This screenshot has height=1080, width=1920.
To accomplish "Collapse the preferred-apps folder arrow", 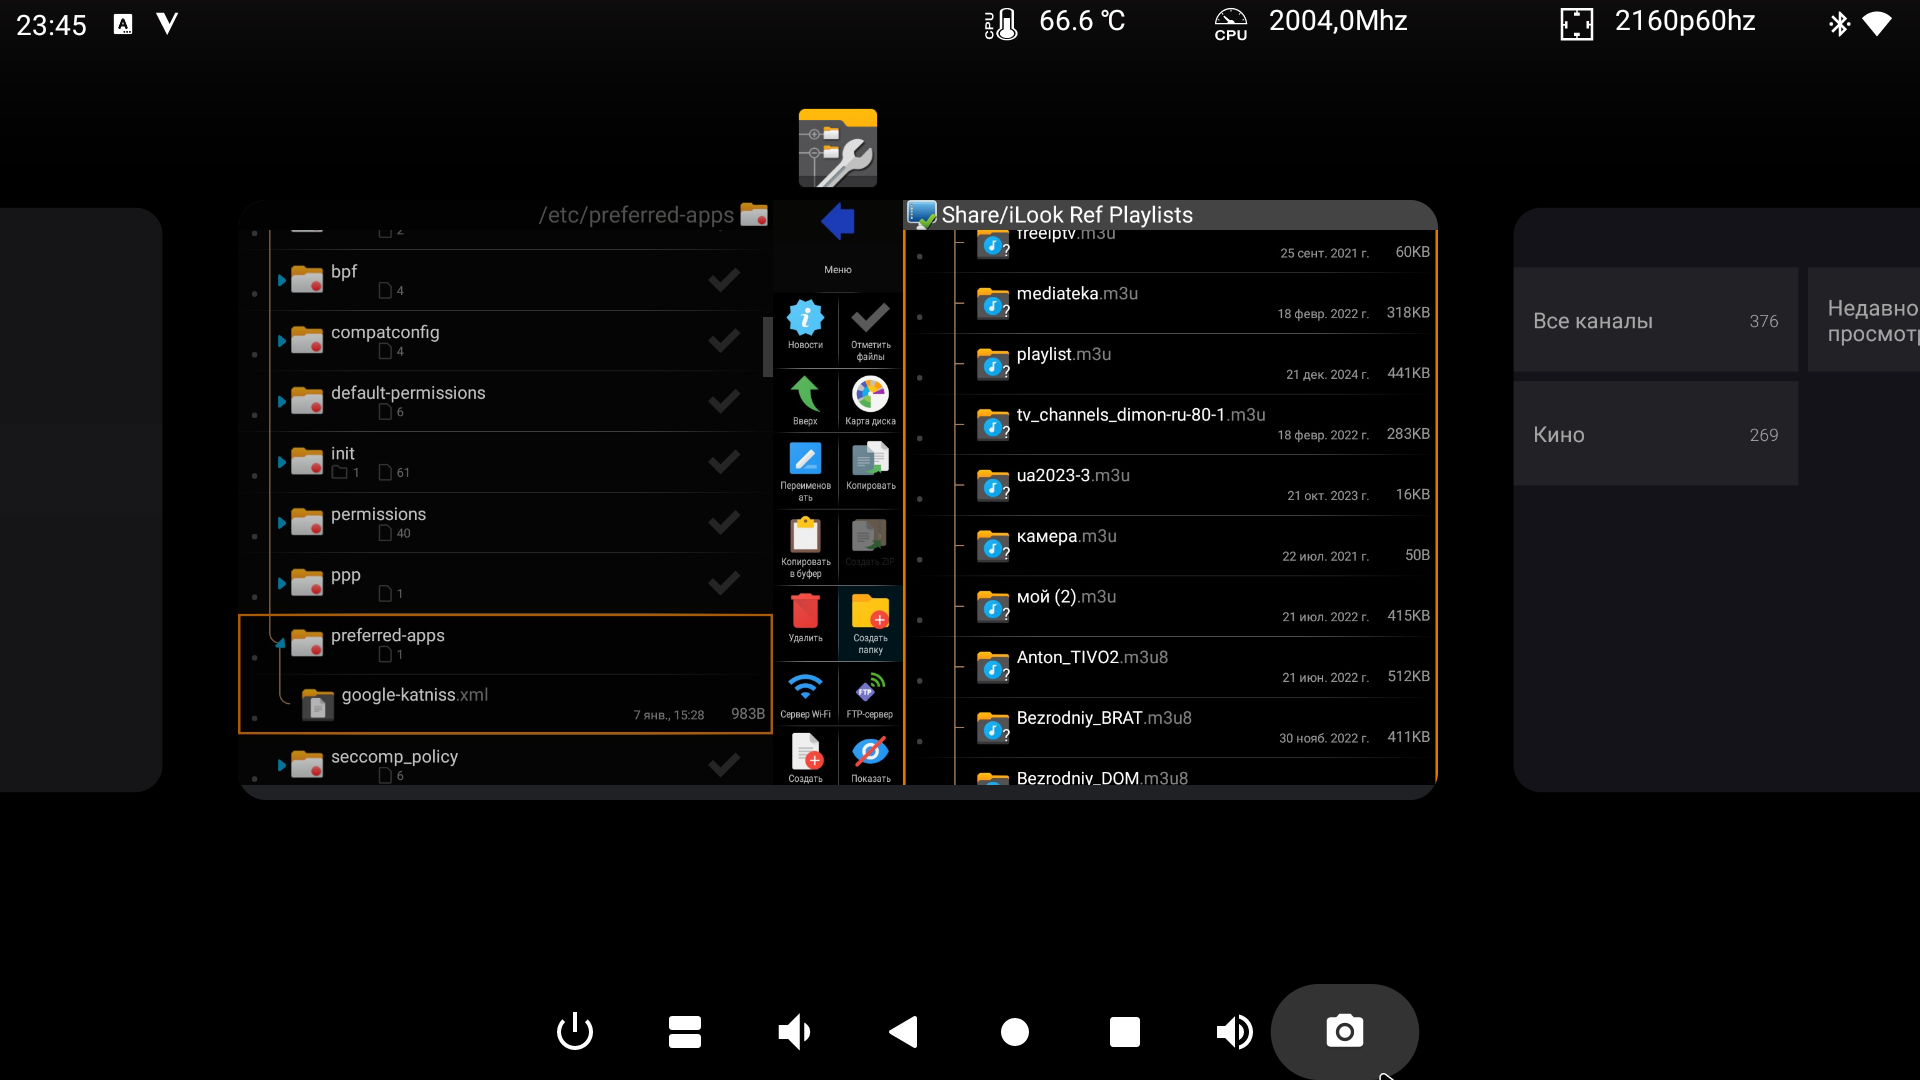I will pos(282,643).
